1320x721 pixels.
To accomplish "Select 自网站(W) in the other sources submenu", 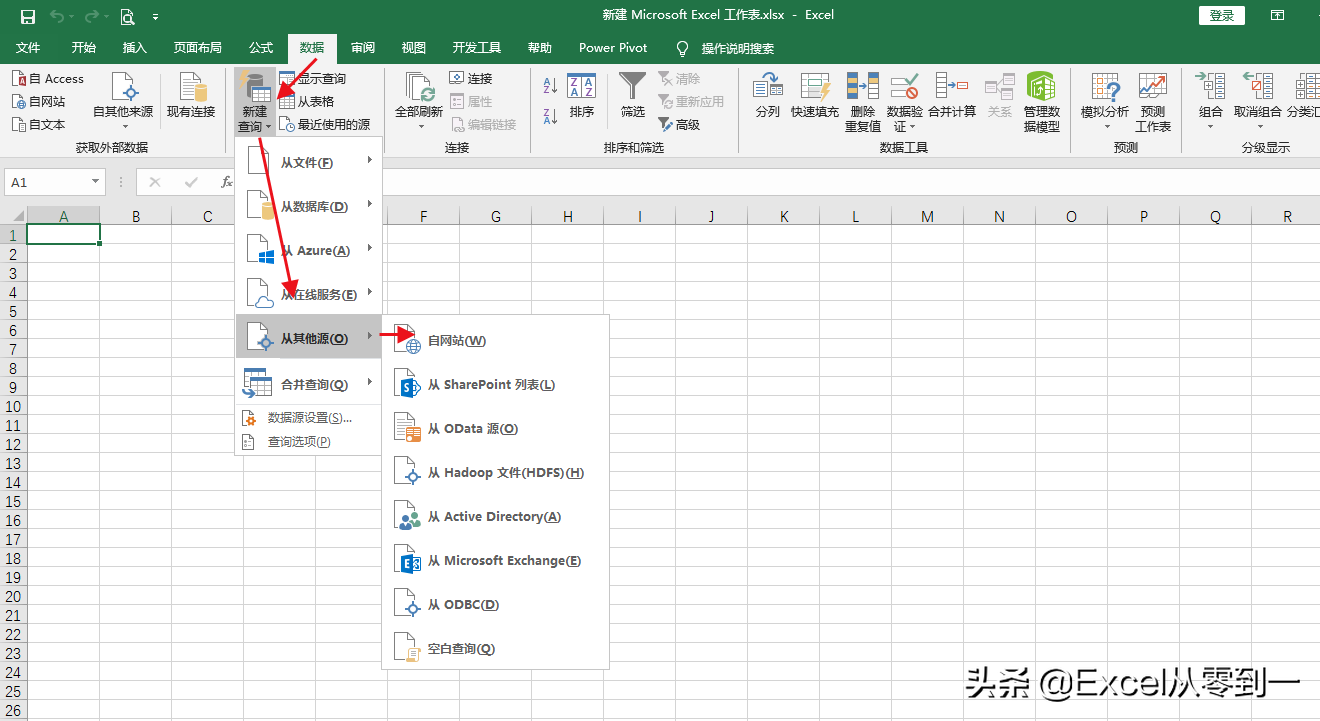I will point(496,341).
